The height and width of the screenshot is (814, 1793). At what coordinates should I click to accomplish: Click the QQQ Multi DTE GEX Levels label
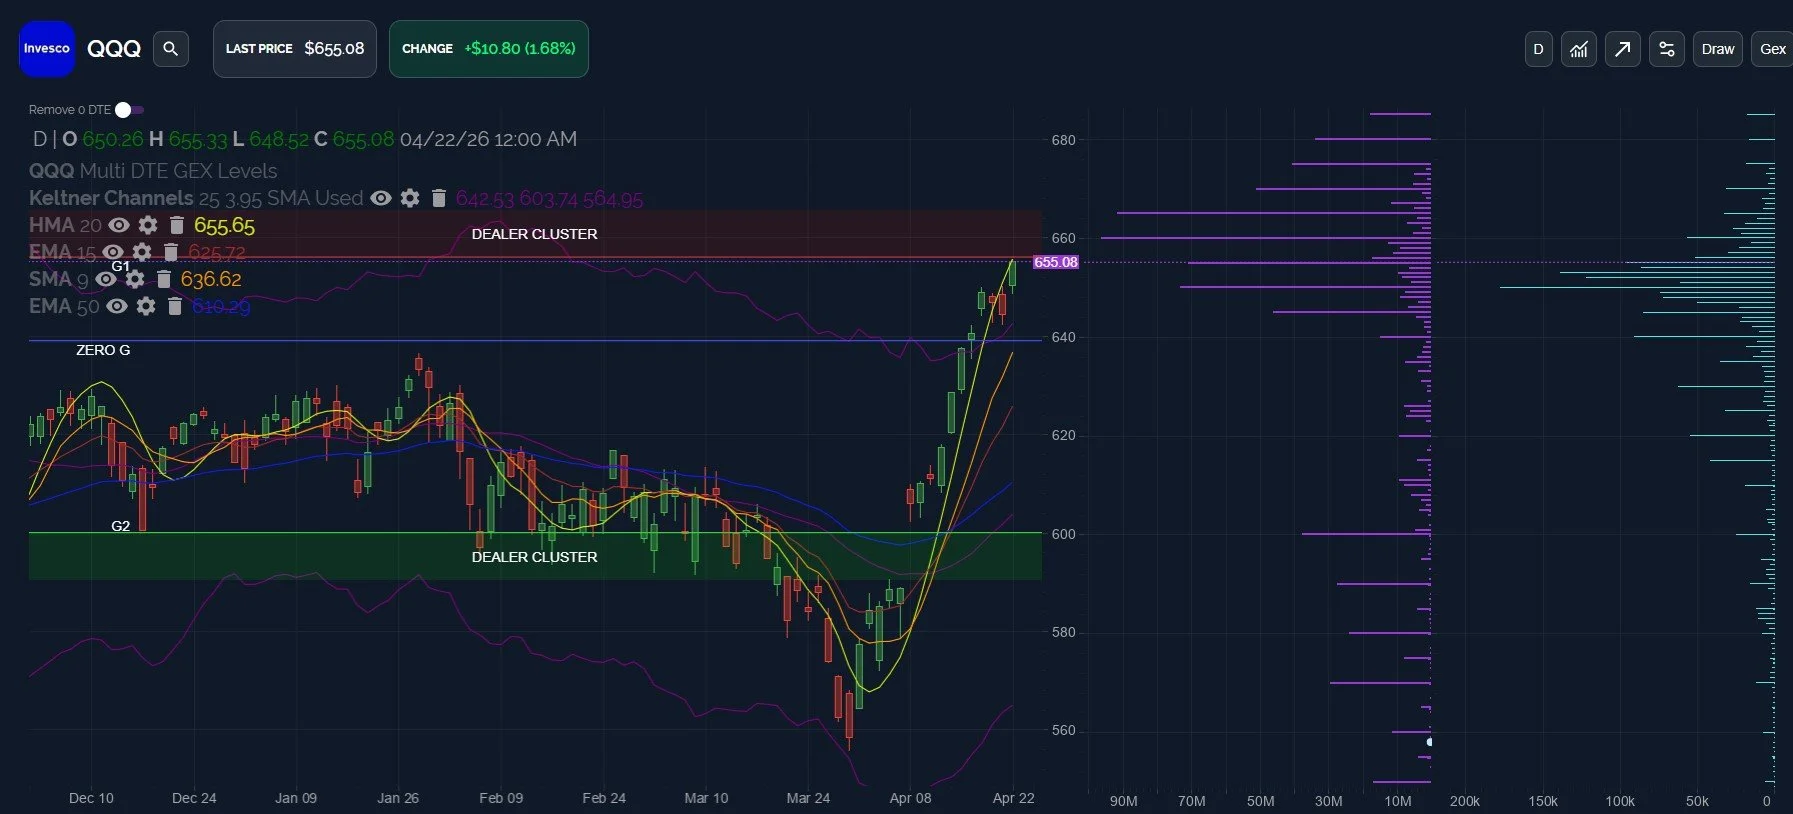[x=153, y=171]
